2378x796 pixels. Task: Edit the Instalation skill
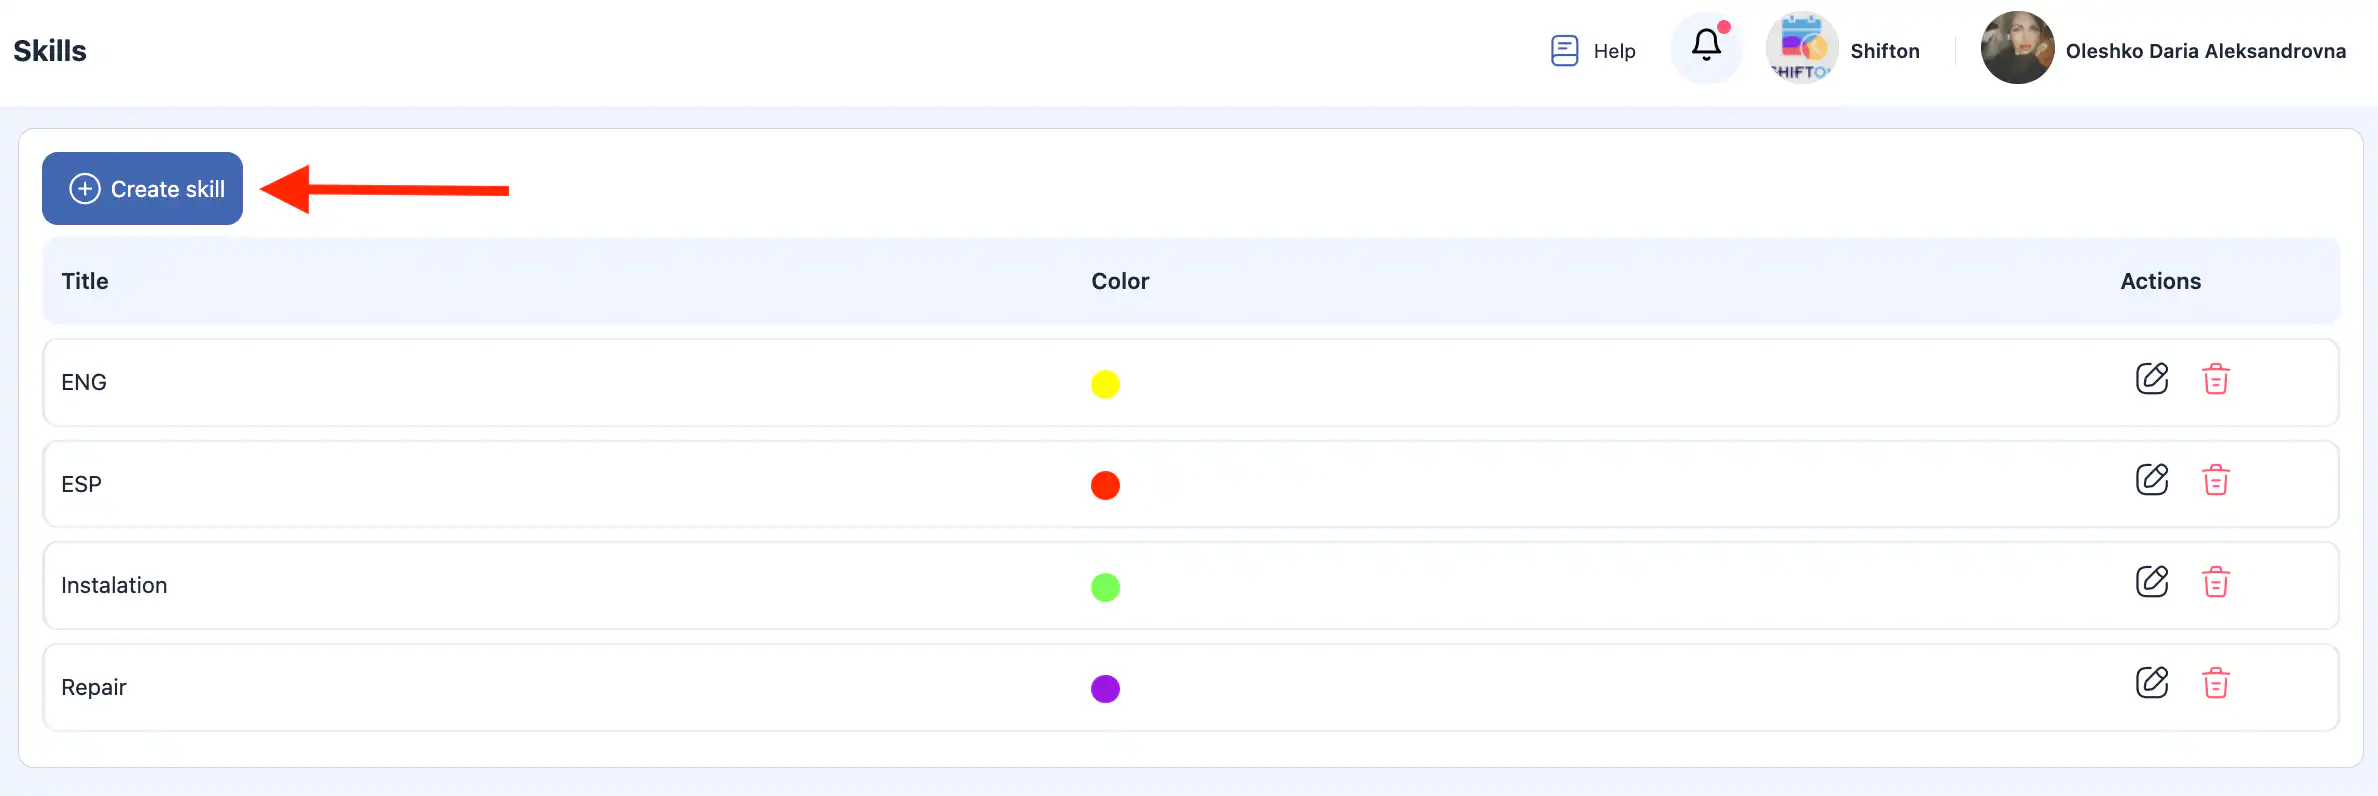[x=2152, y=582]
